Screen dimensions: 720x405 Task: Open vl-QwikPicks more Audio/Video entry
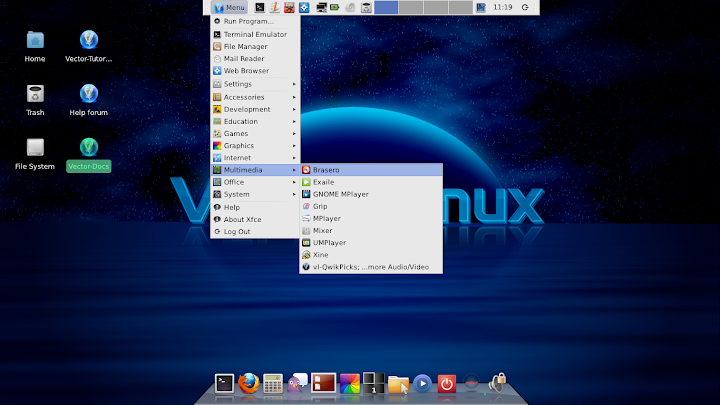tap(371, 267)
